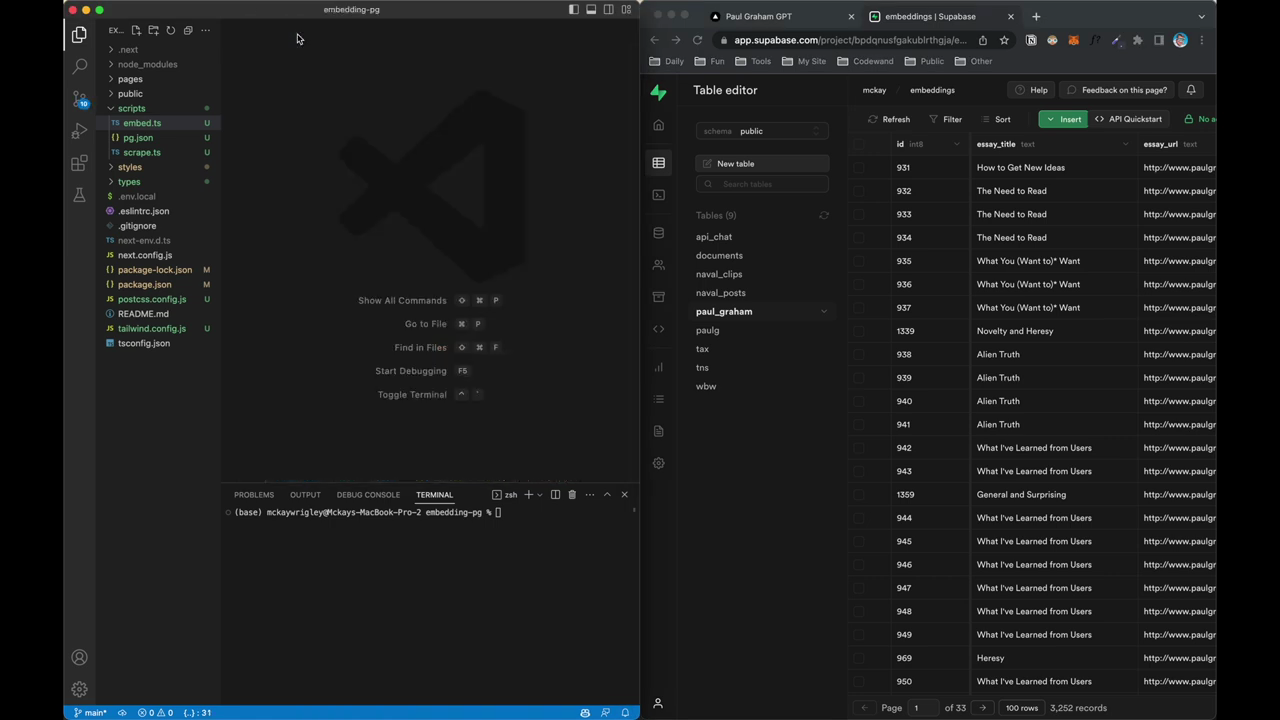Open Testing flask icon in activity bar

pyautogui.click(x=79, y=195)
